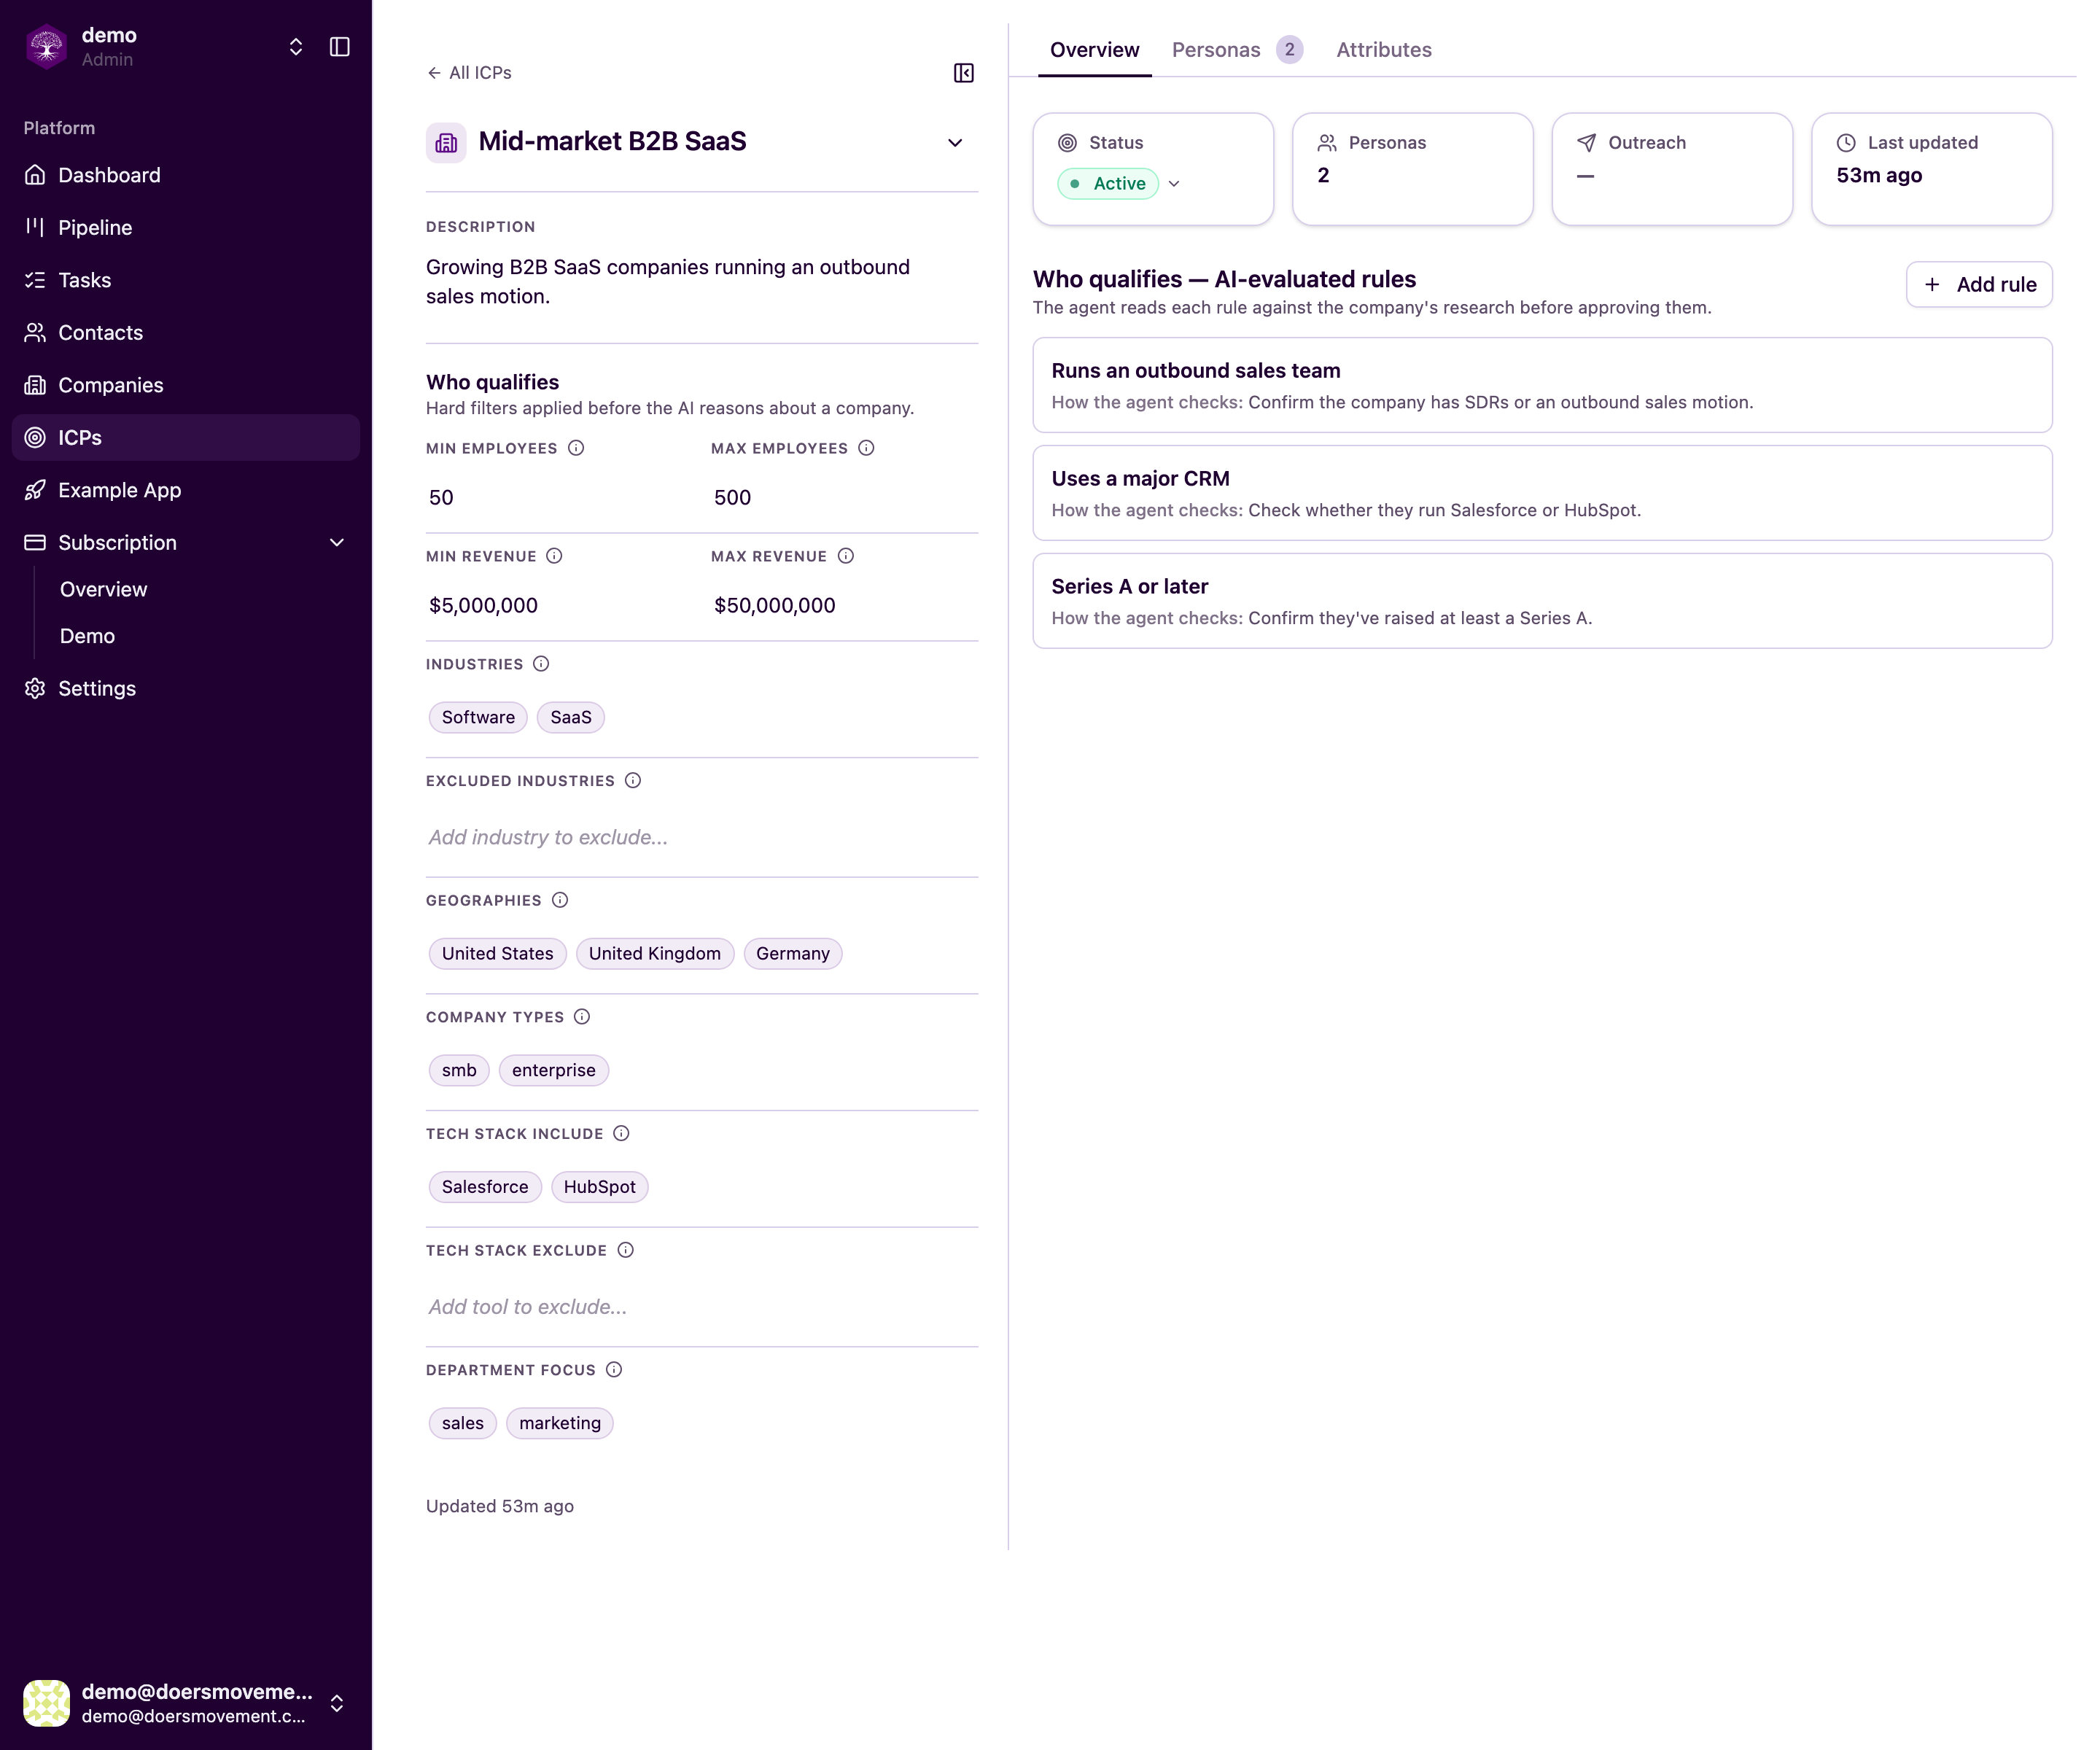
Task: Open Dashboard in the sidebar
Action: [x=186, y=175]
